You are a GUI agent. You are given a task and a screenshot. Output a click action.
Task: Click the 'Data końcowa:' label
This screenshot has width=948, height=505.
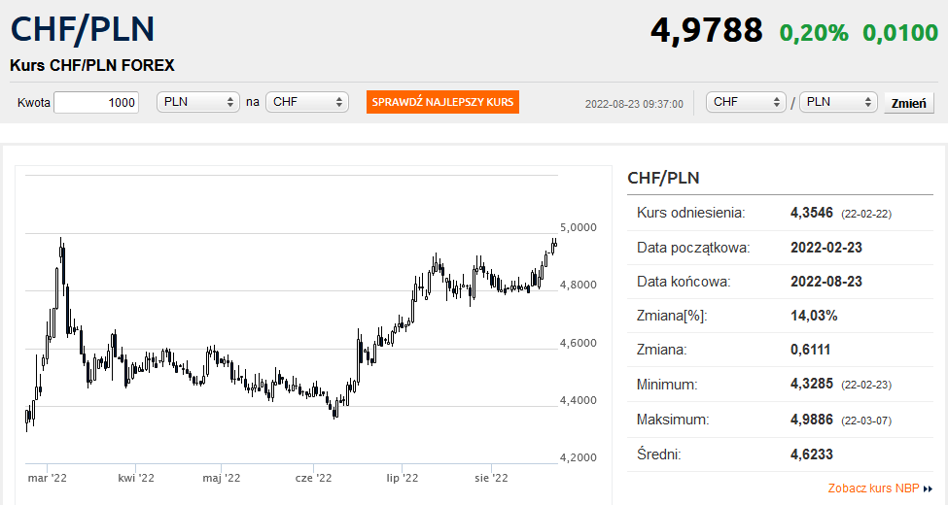tap(684, 281)
